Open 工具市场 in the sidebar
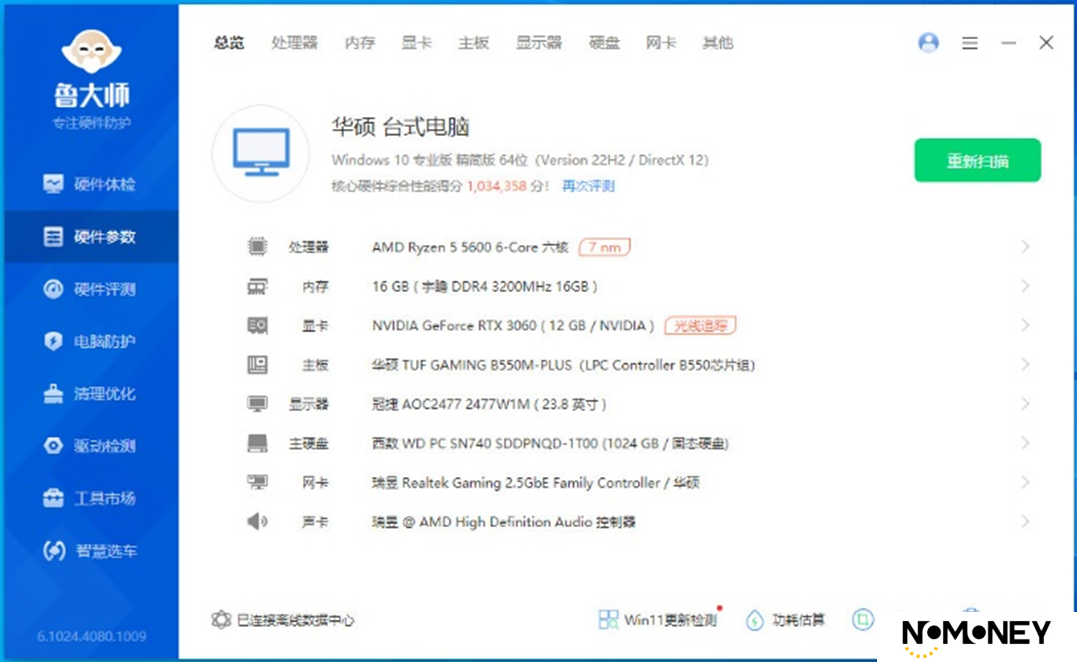This screenshot has width=1077, height=662. (89, 498)
